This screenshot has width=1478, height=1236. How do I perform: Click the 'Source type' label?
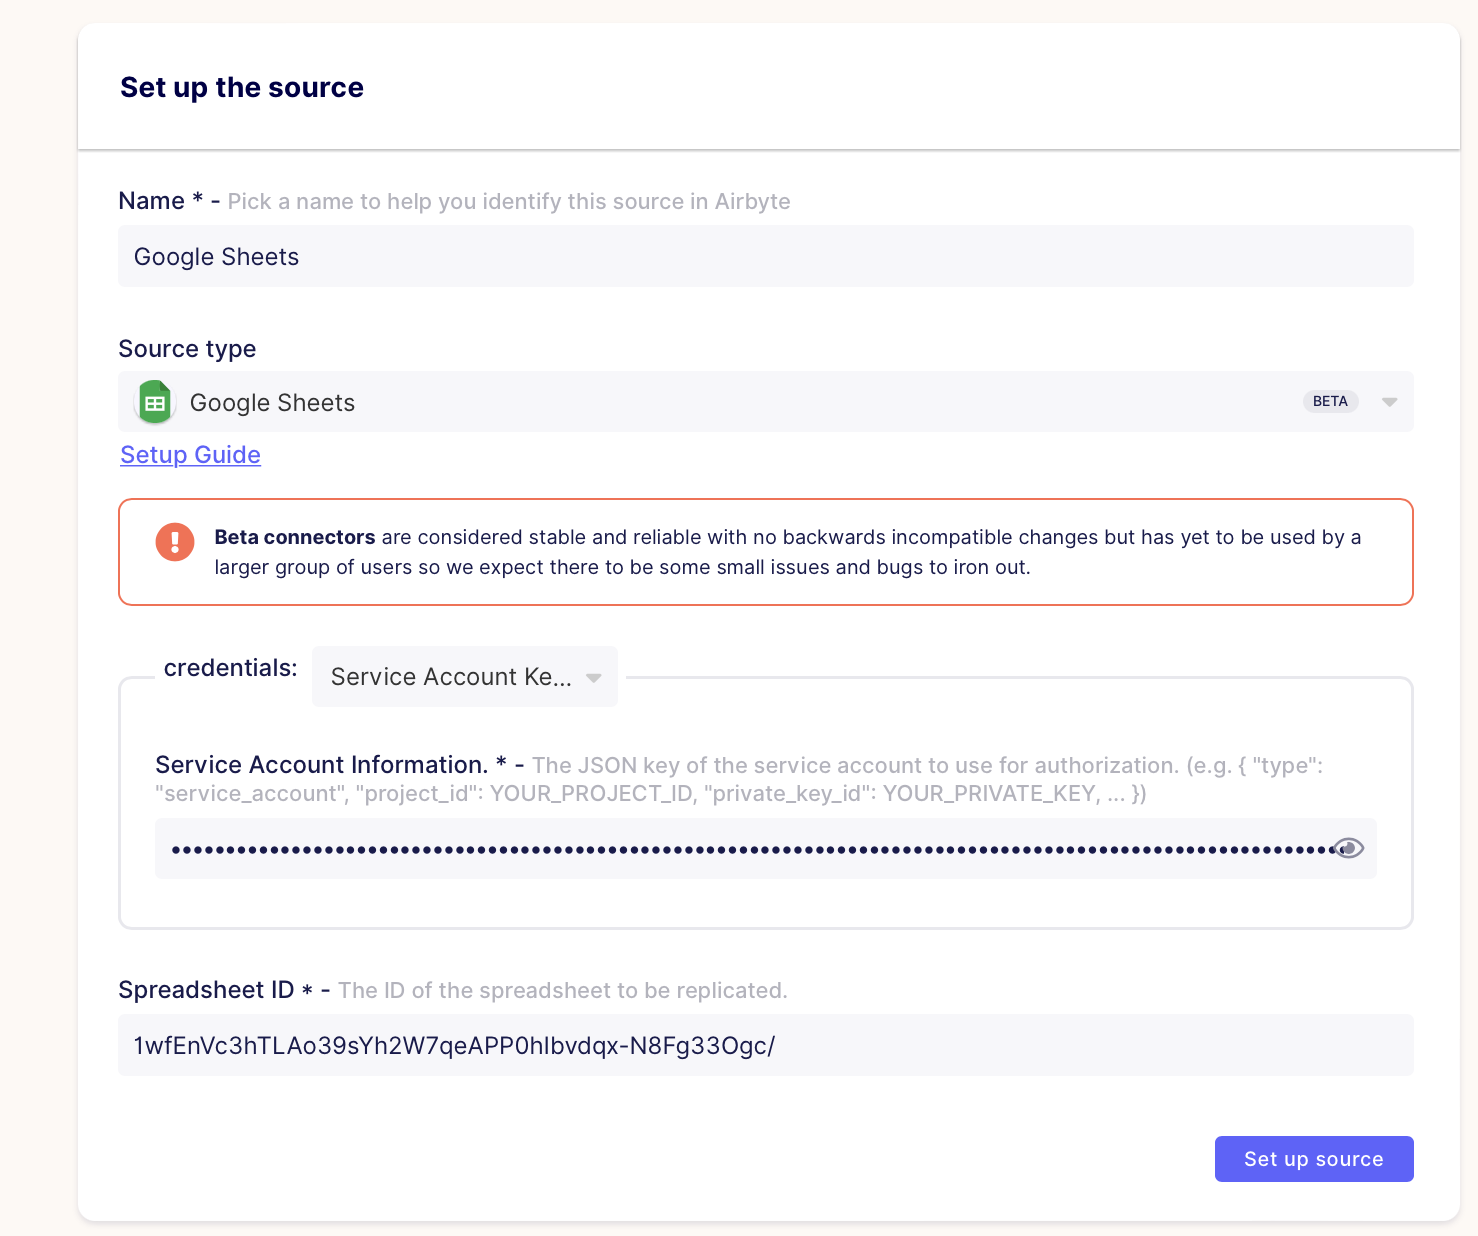[x=187, y=349]
